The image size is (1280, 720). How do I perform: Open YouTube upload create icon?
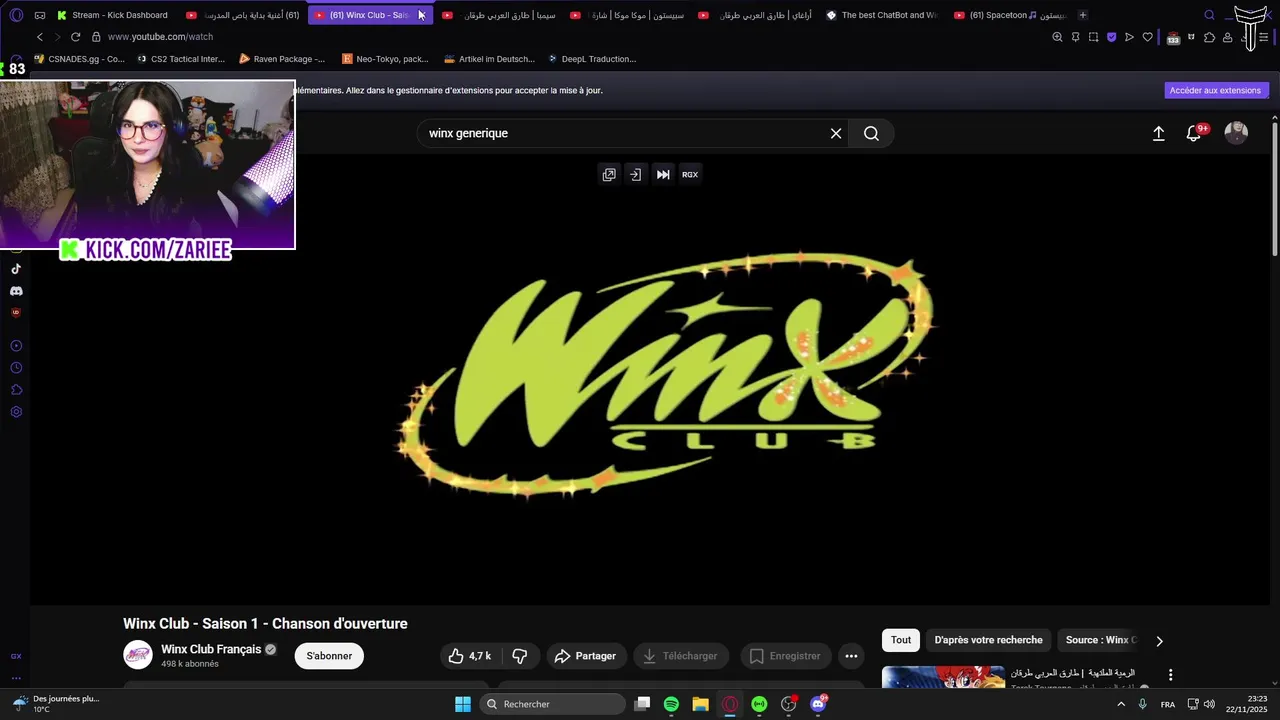coord(1158,133)
